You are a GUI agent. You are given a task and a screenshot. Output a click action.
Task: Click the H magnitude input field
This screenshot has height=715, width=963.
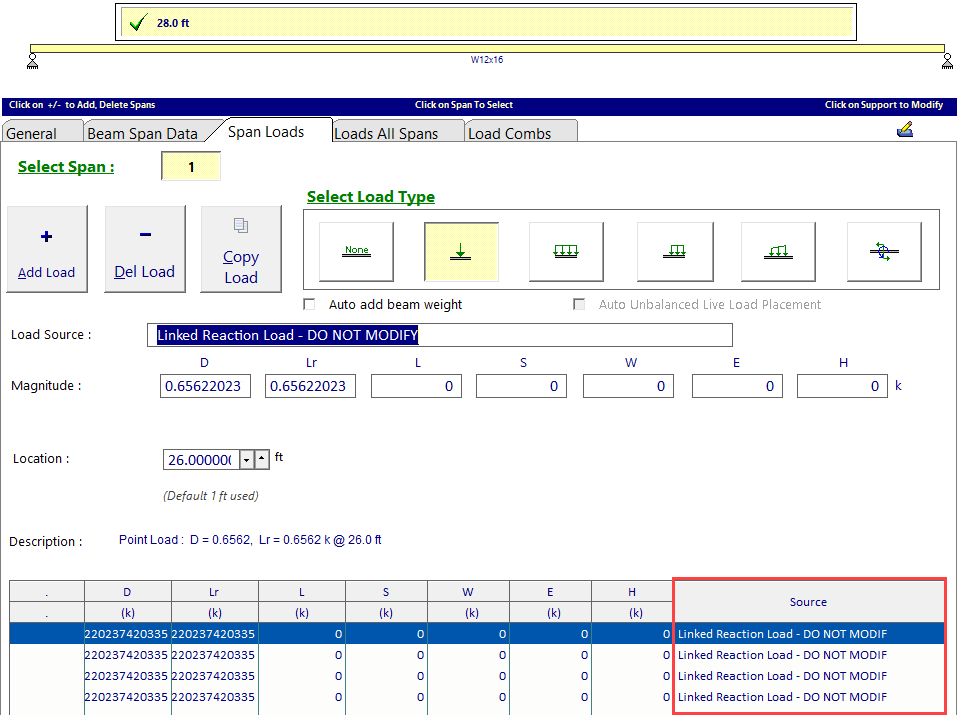click(842, 386)
